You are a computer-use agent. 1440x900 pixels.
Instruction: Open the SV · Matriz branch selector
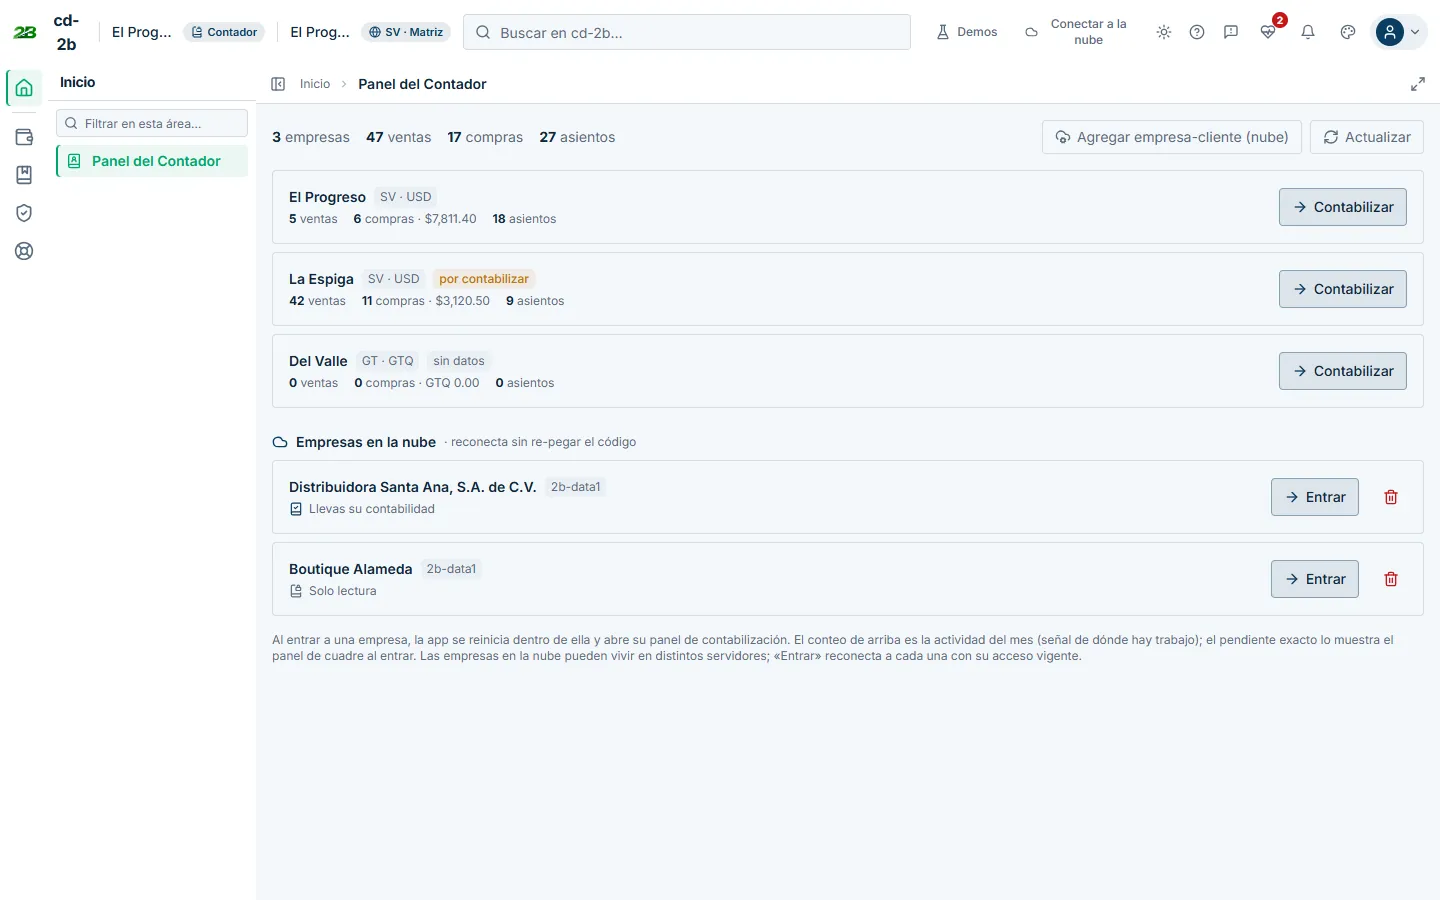point(406,32)
